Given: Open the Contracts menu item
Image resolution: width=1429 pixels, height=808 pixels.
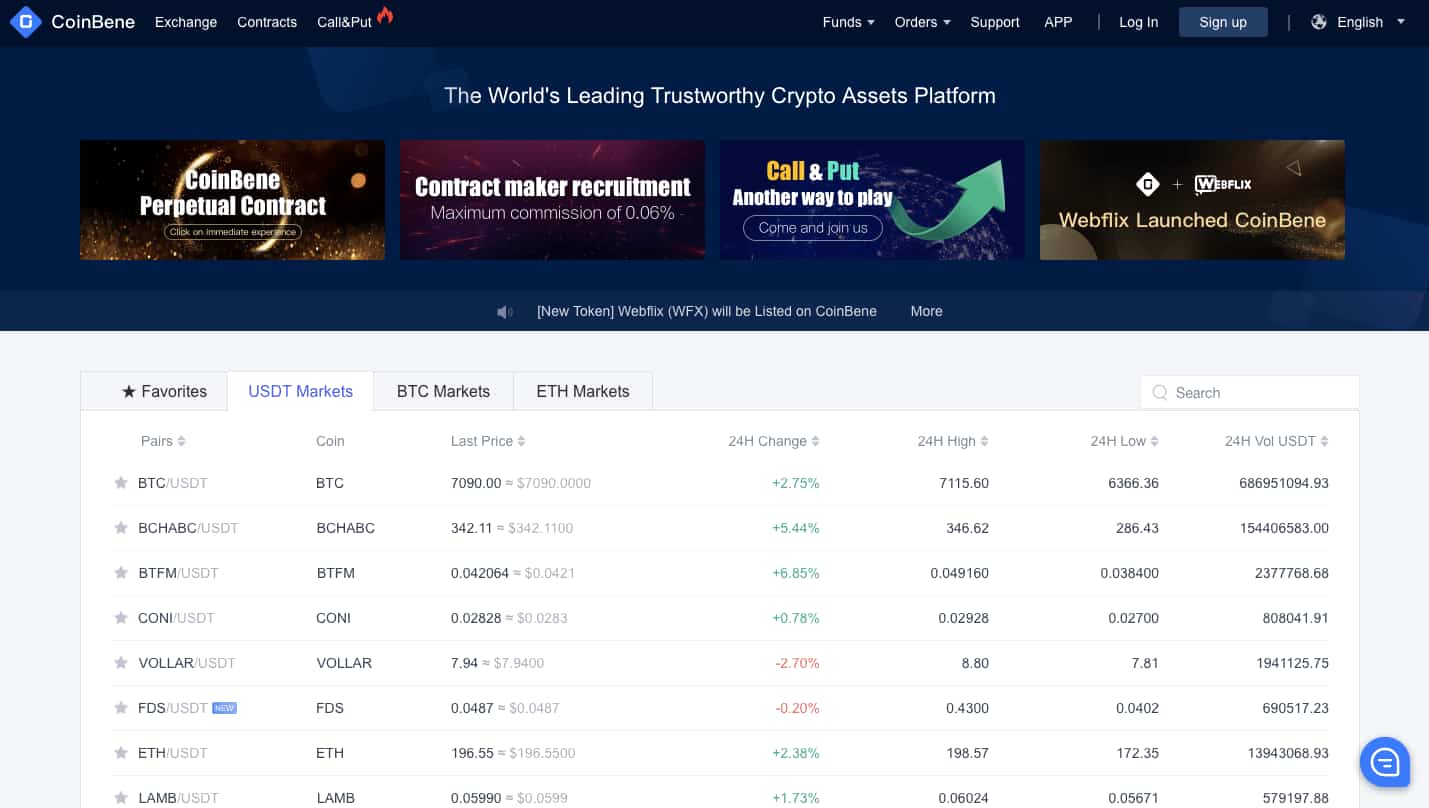Looking at the screenshot, I should [267, 22].
